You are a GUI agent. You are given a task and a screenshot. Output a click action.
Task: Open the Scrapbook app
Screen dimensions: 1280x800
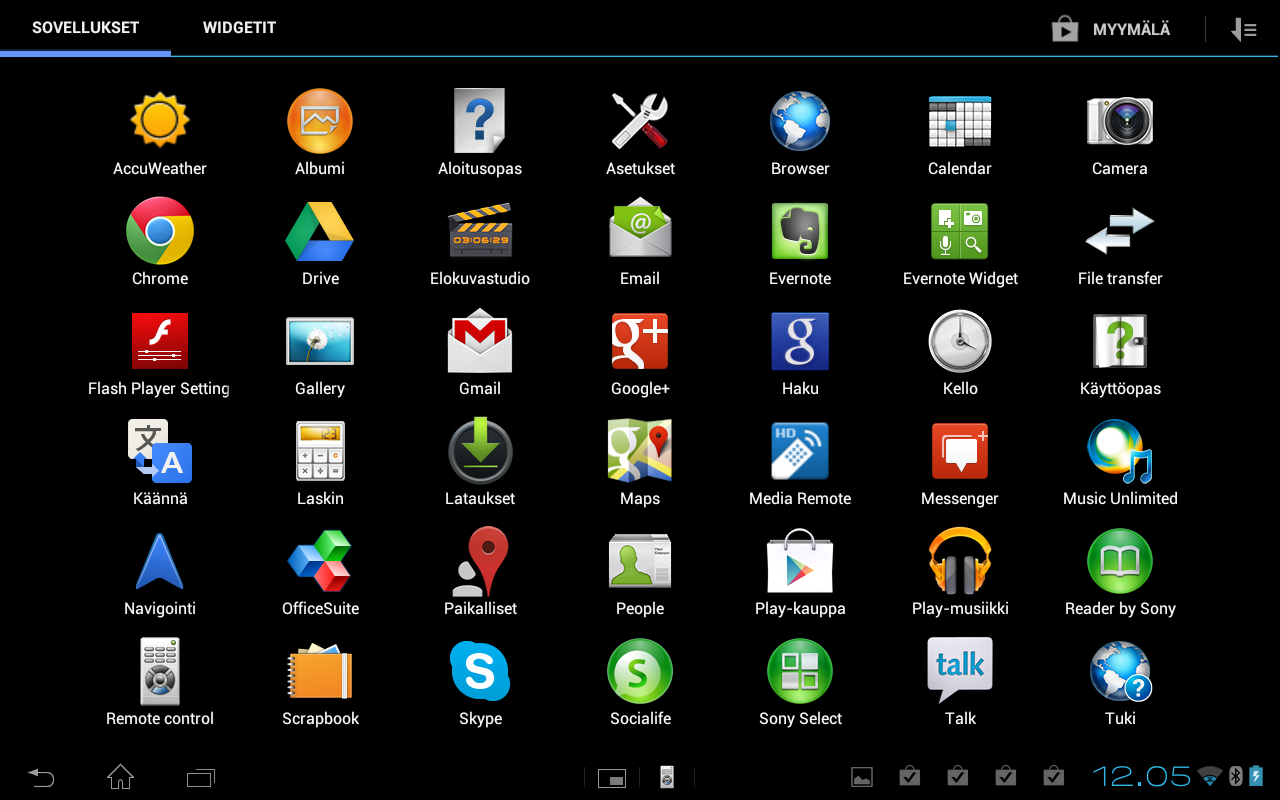coord(320,671)
